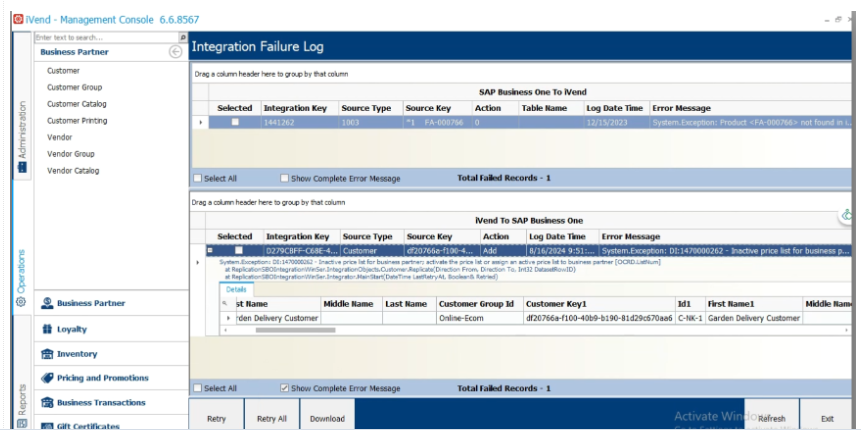Tick the Selected checkbox for key 1441262
Viewport: 861px width, 436px height.
(235, 122)
